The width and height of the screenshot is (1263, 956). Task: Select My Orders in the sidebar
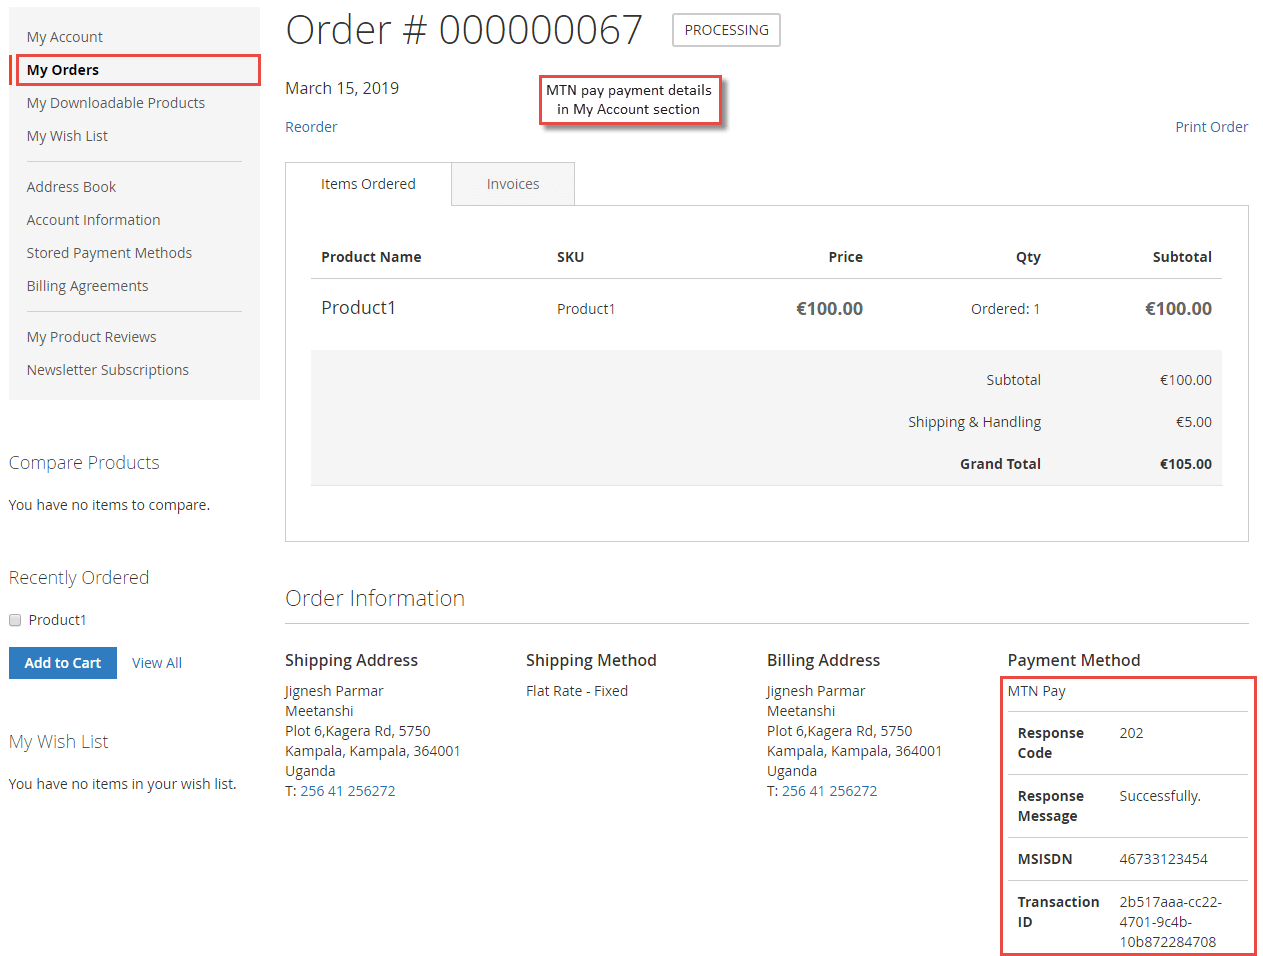[x=61, y=69]
